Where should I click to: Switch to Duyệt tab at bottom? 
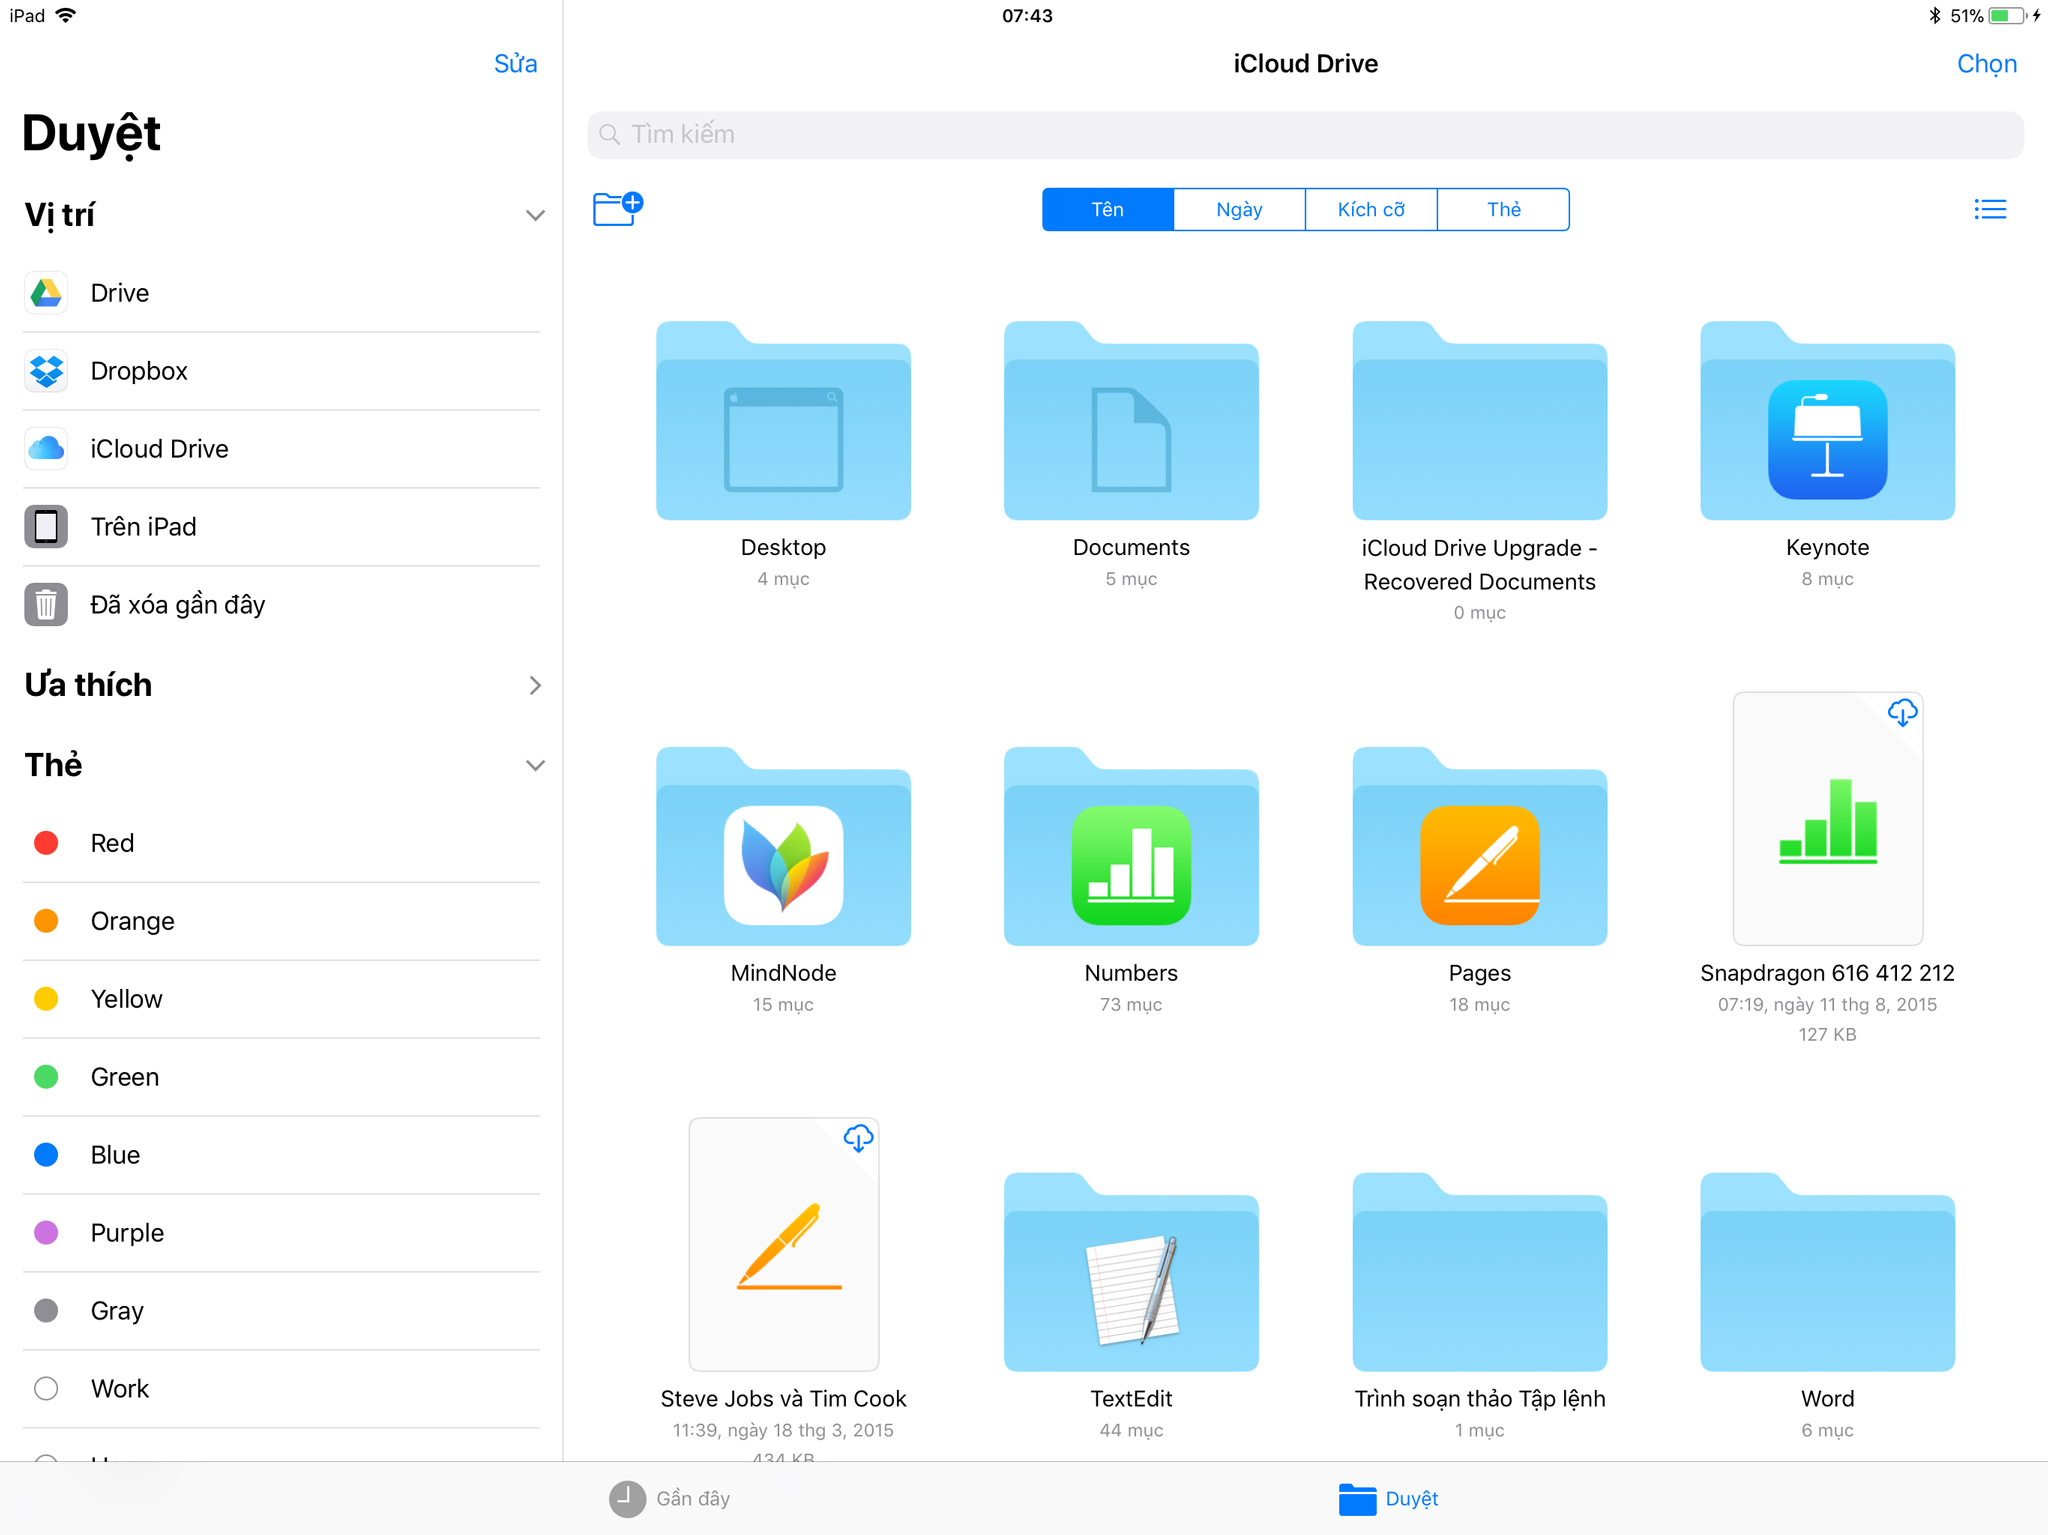[1388, 1498]
